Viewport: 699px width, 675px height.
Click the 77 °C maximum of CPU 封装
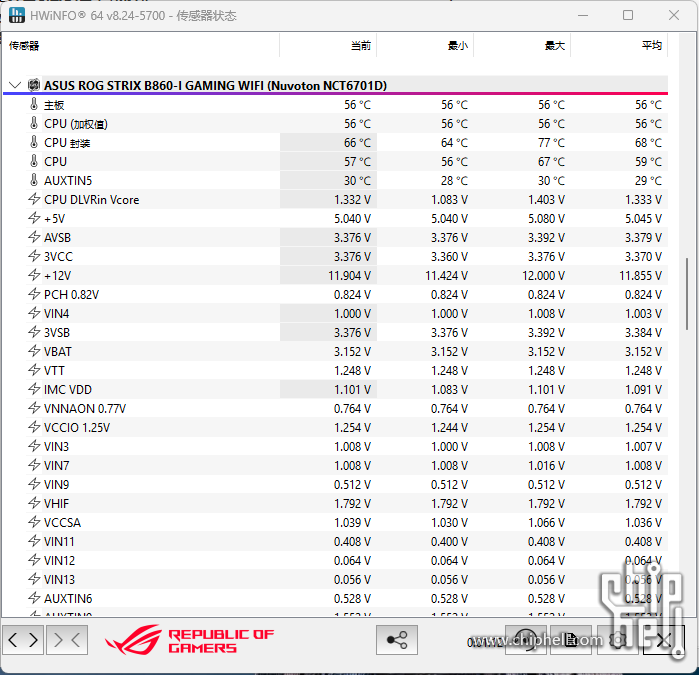point(551,143)
